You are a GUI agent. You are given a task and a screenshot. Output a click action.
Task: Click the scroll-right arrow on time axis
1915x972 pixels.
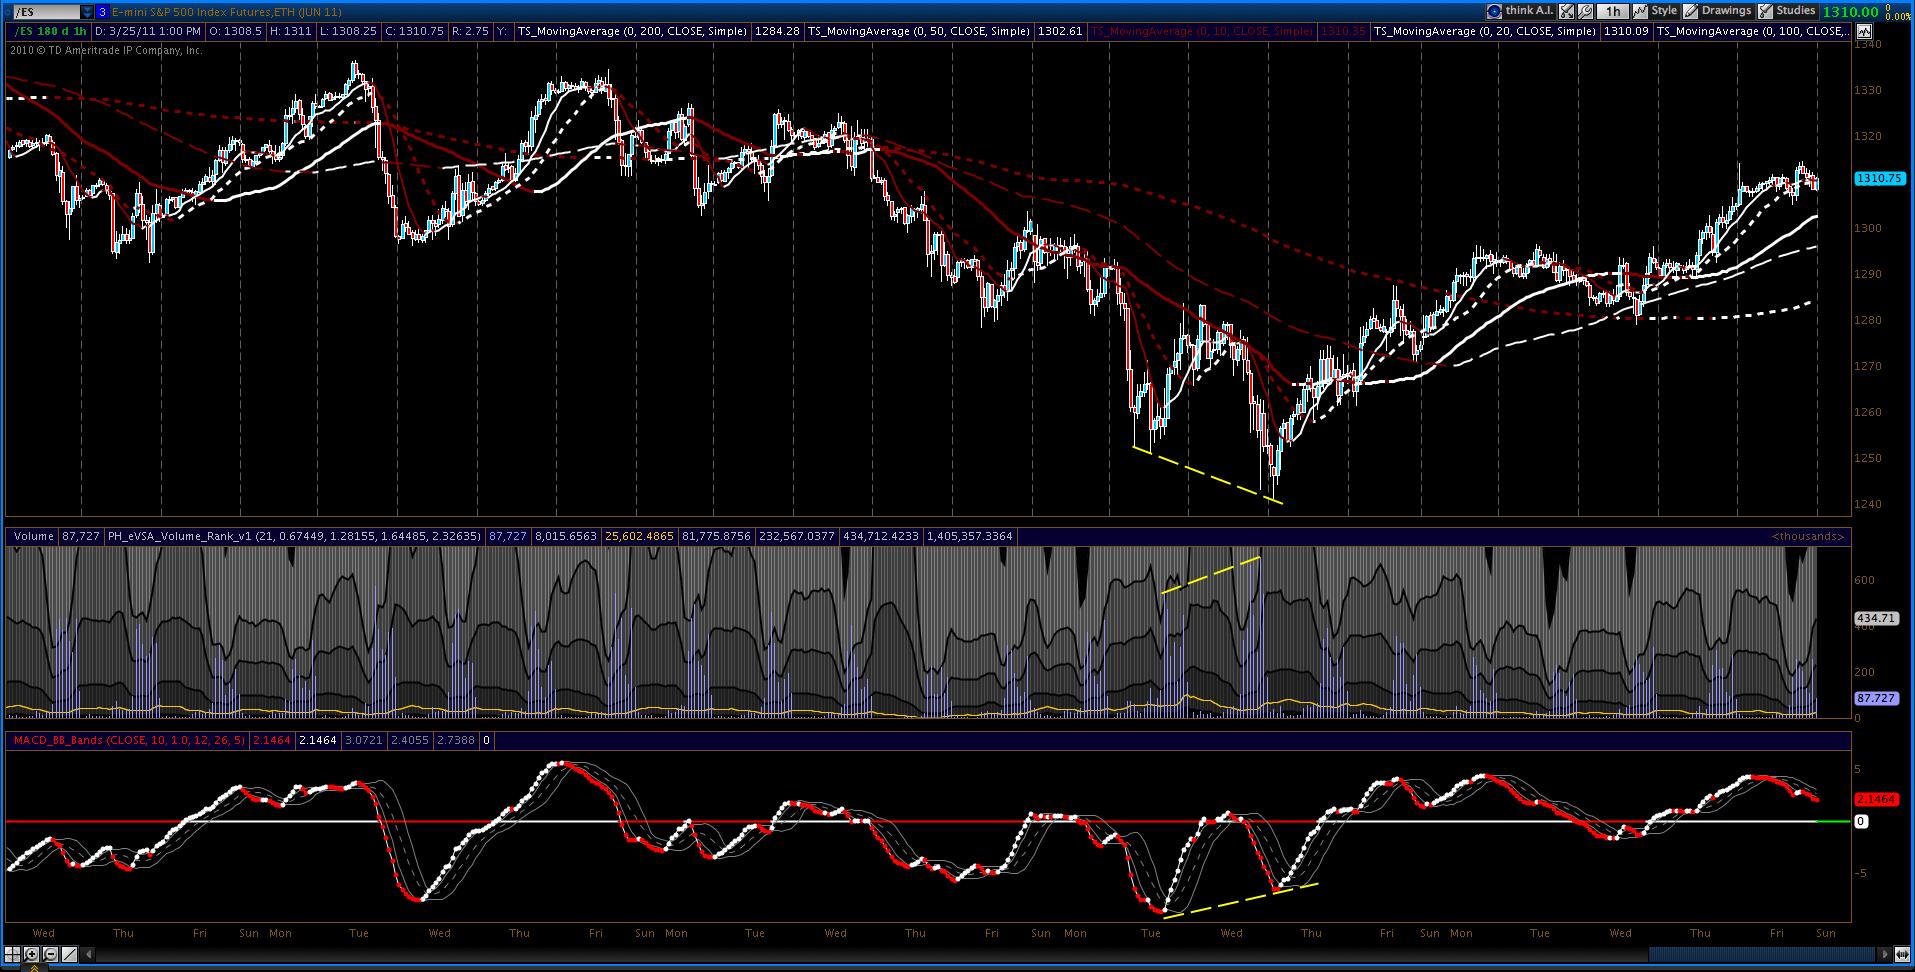pos(1885,954)
